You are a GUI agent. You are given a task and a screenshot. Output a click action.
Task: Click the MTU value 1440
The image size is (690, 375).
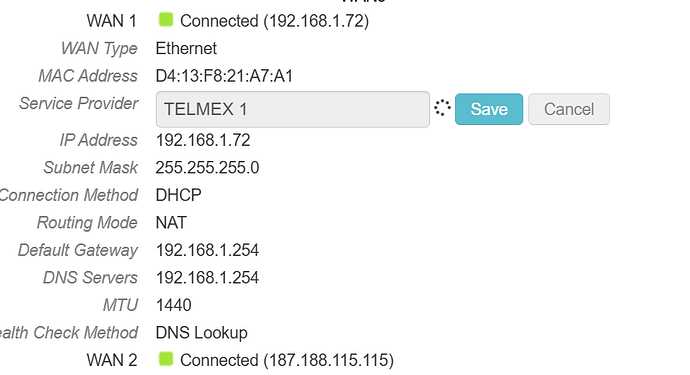tap(174, 305)
